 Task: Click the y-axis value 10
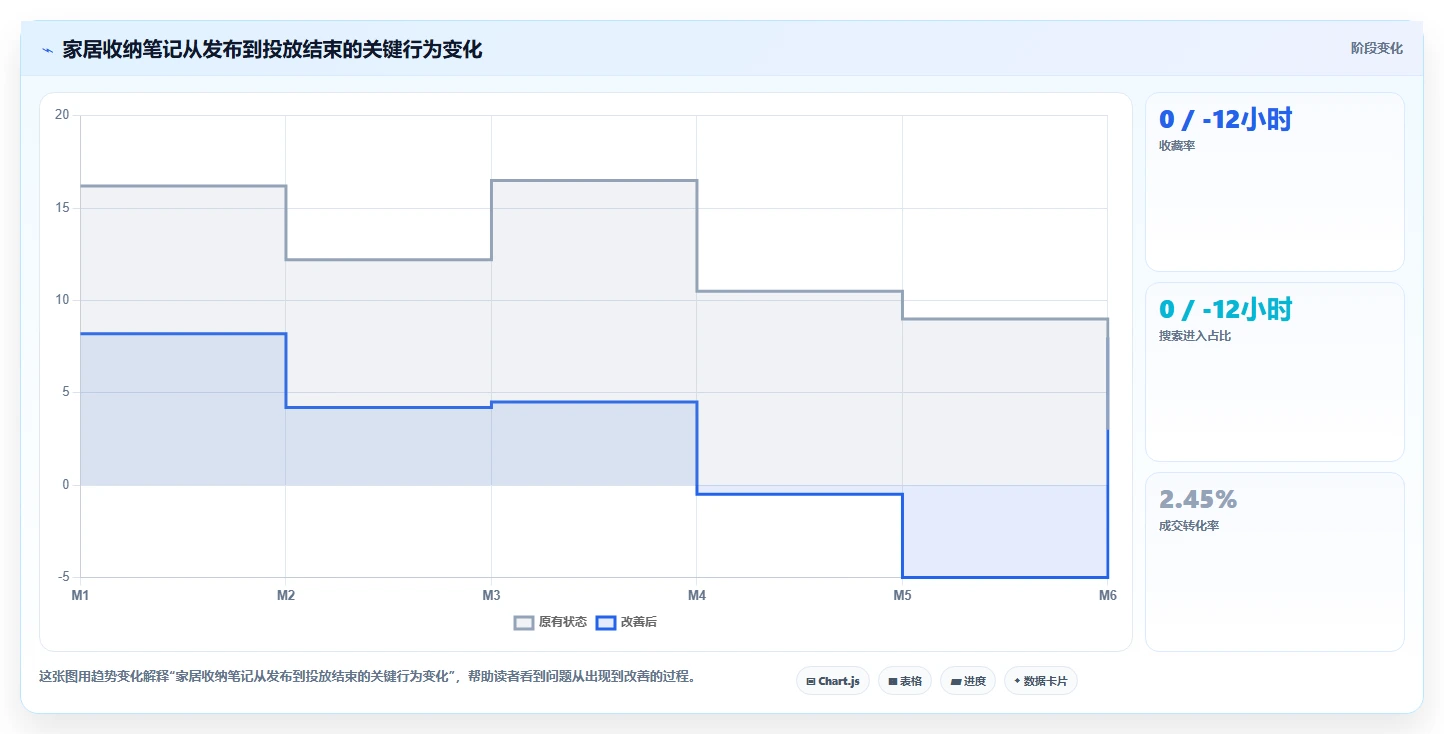pos(62,300)
